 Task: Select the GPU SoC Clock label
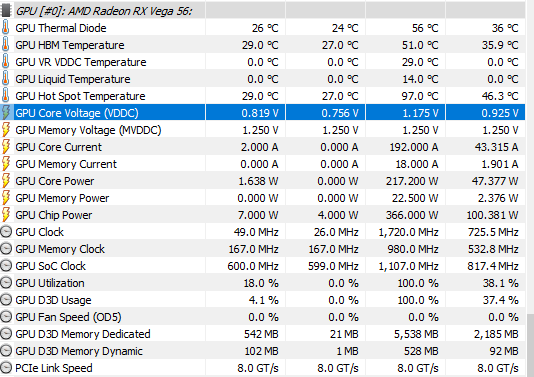click(50, 266)
